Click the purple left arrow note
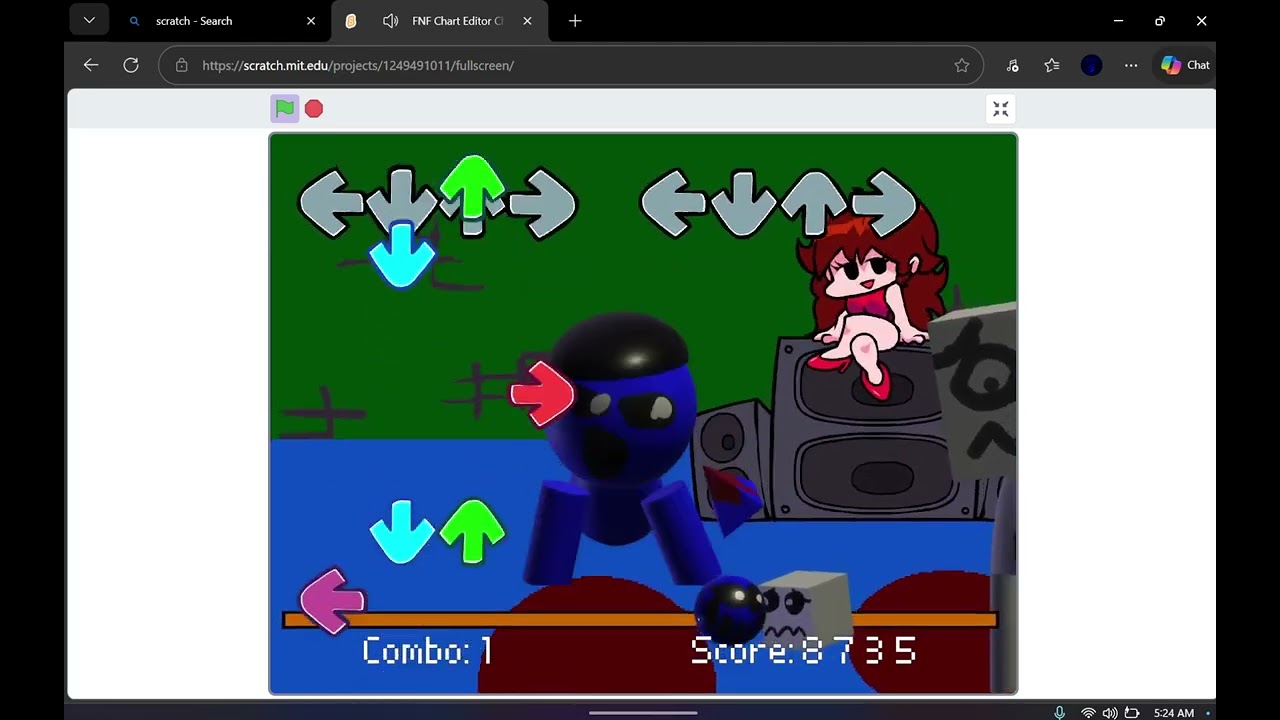Screen dimensions: 1280x720 pyautogui.click(x=333, y=601)
